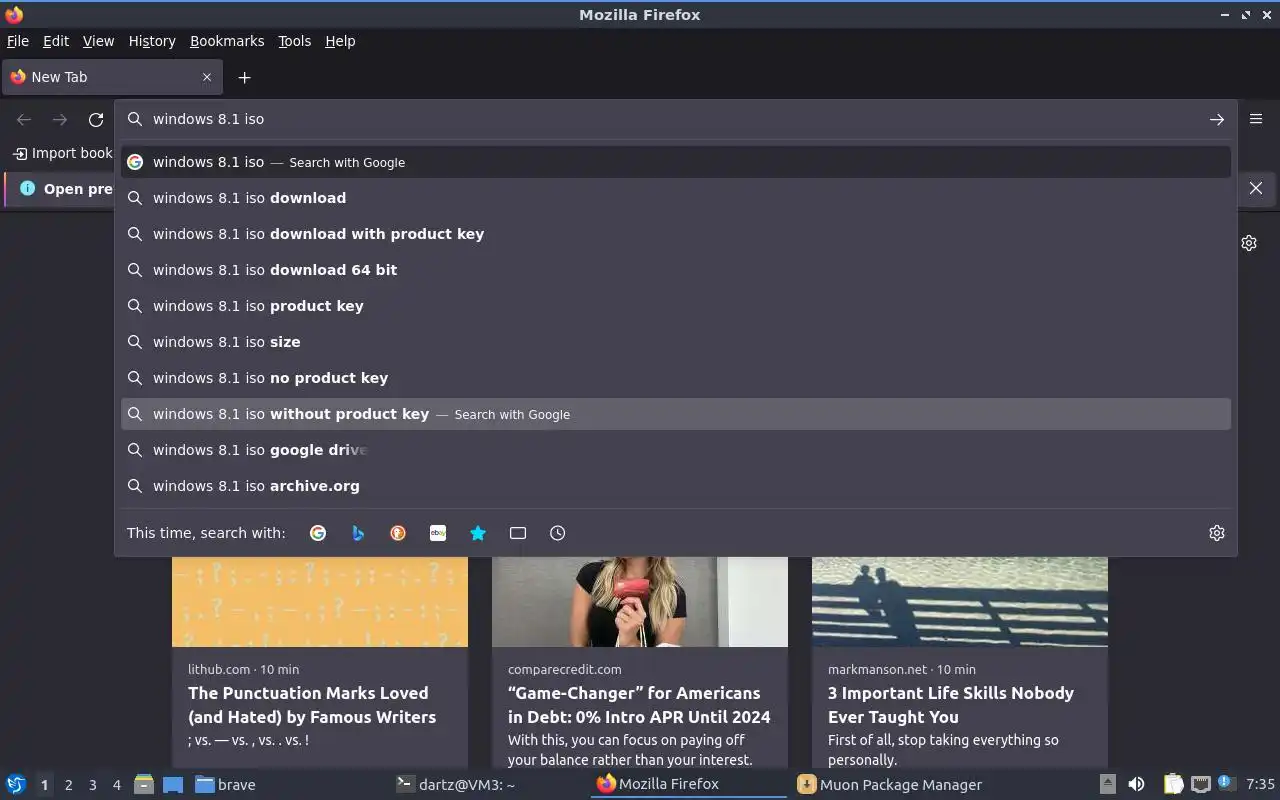
Task: Select suggestion 'windows 8.1 iso no product key'
Action: [x=676, y=378]
